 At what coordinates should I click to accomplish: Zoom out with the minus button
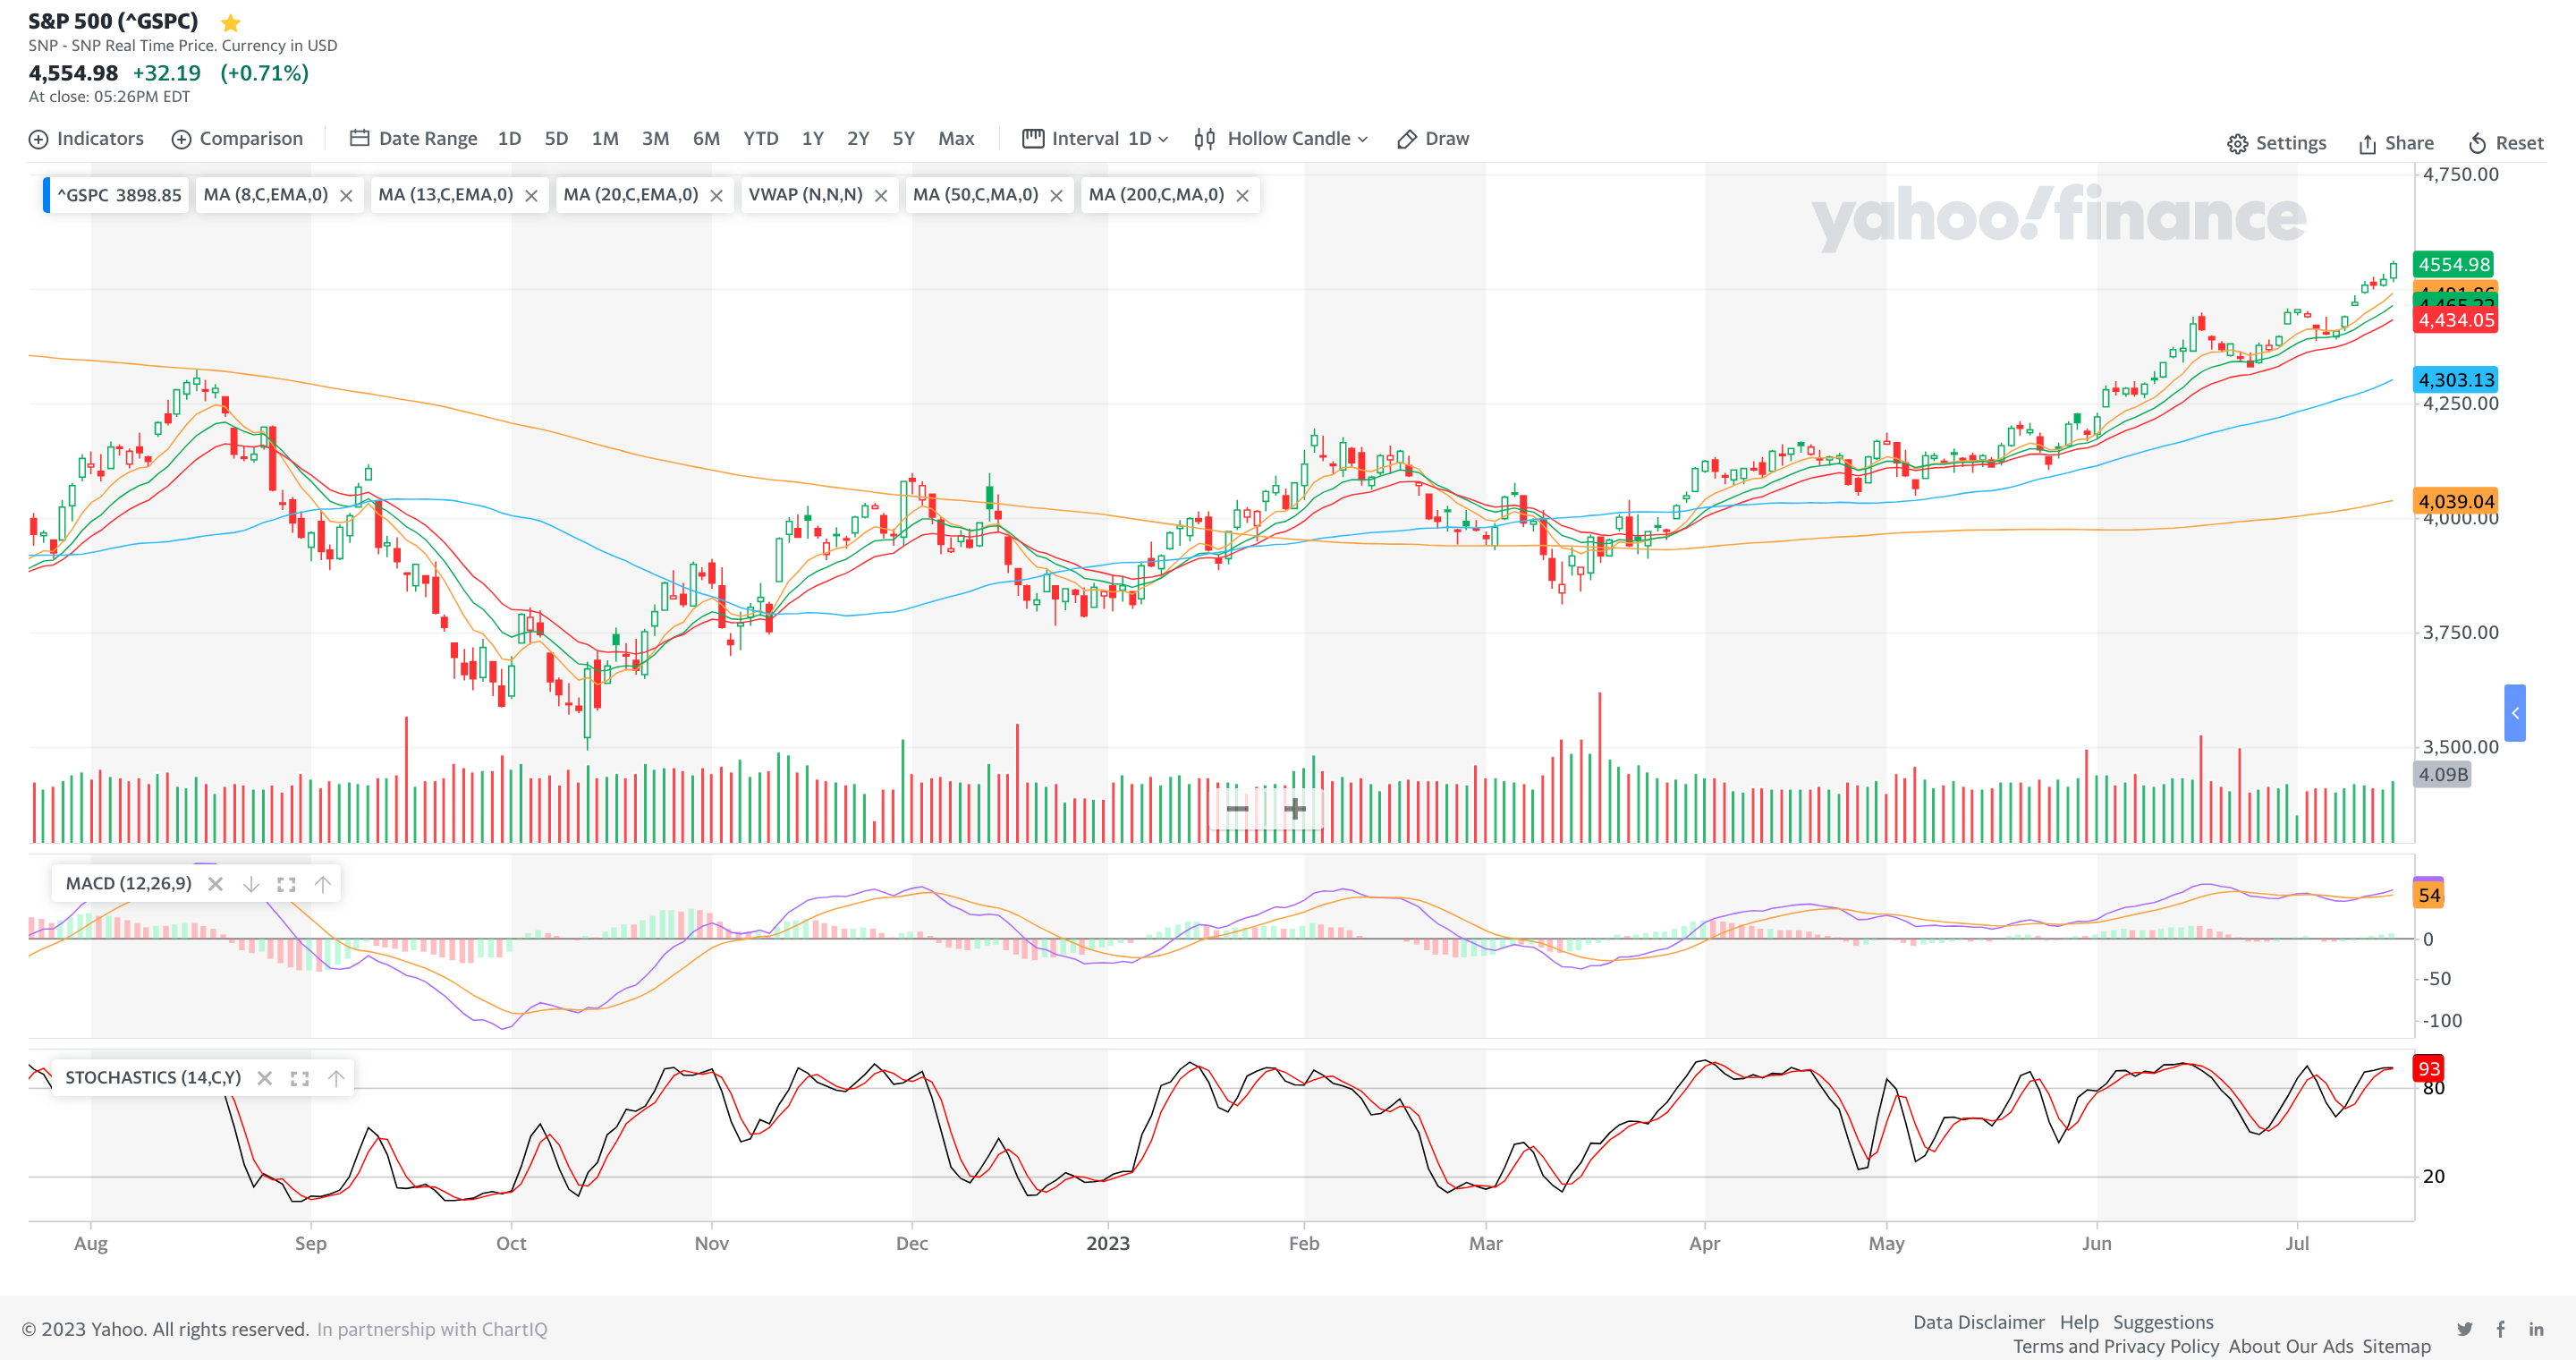tap(1237, 809)
